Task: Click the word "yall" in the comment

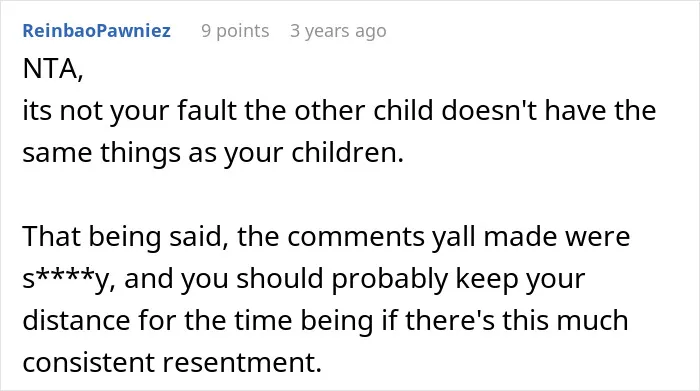Action: [454, 237]
